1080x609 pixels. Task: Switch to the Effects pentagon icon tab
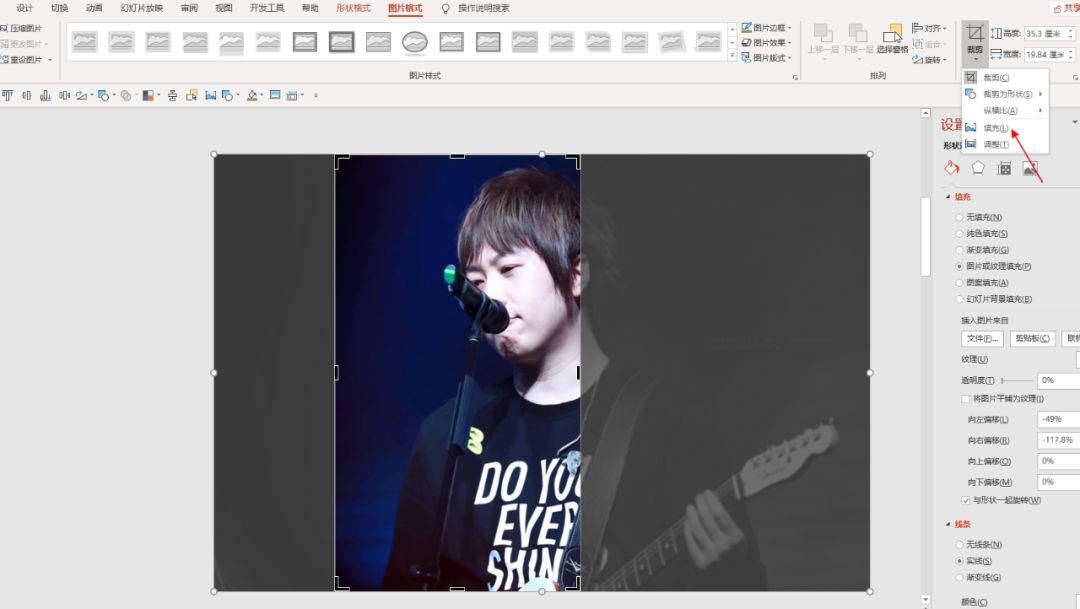[978, 169]
